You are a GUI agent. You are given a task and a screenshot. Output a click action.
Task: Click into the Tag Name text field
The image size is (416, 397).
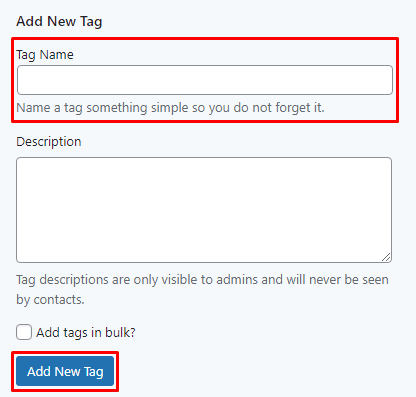point(205,80)
